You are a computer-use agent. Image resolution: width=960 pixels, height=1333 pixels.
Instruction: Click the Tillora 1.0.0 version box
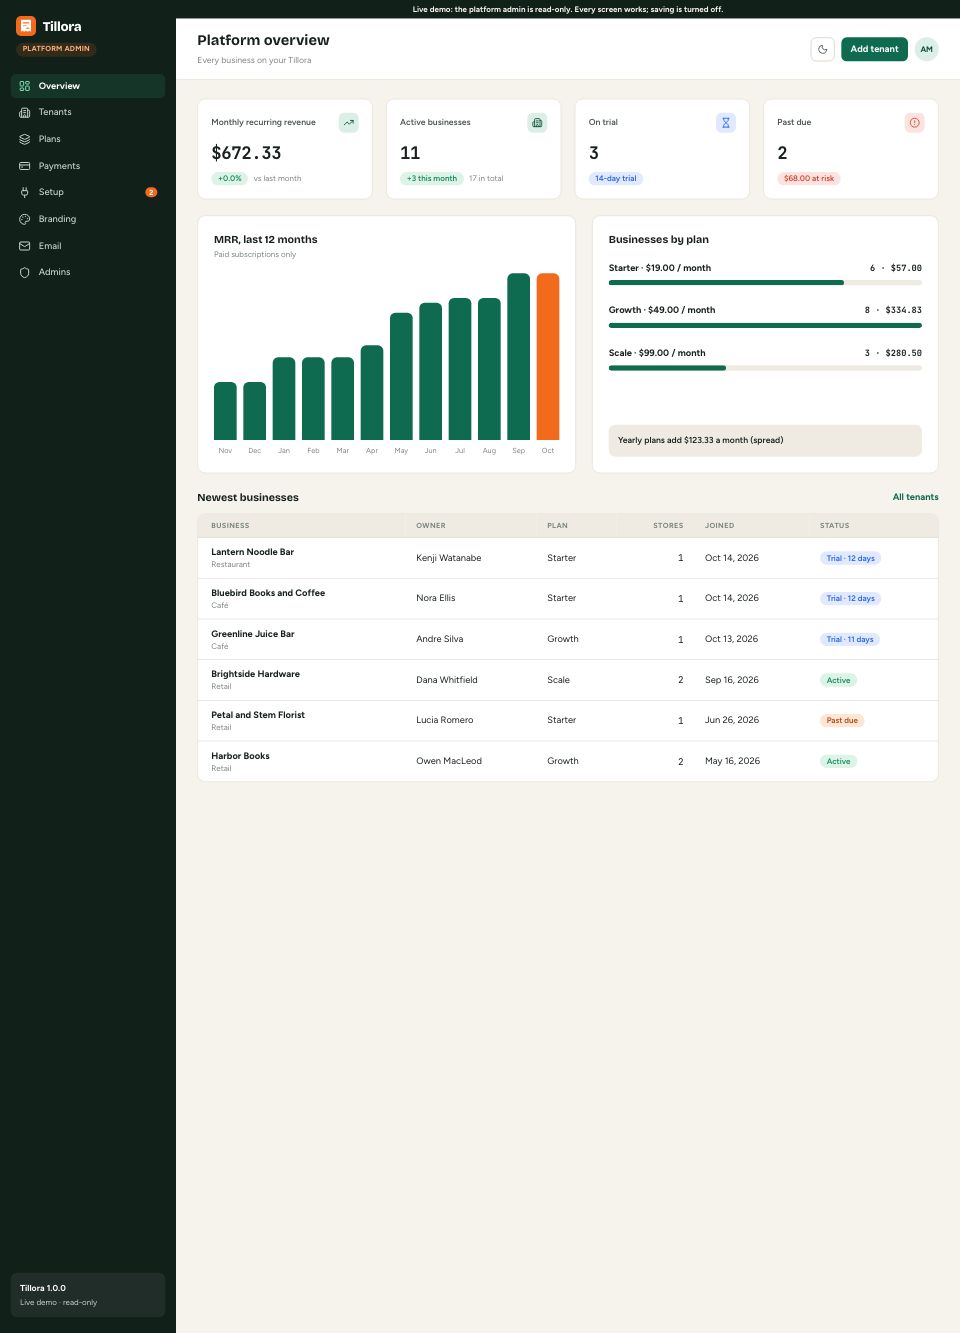(88, 1295)
